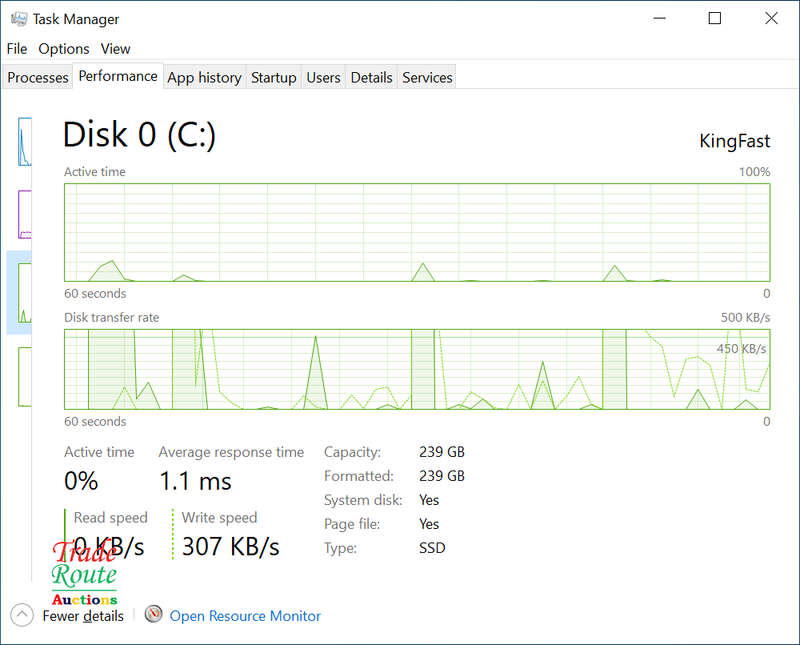Image resolution: width=800 pixels, height=645 pixels.
Task: Open Resource Monitor link
Action: [245, 616]
